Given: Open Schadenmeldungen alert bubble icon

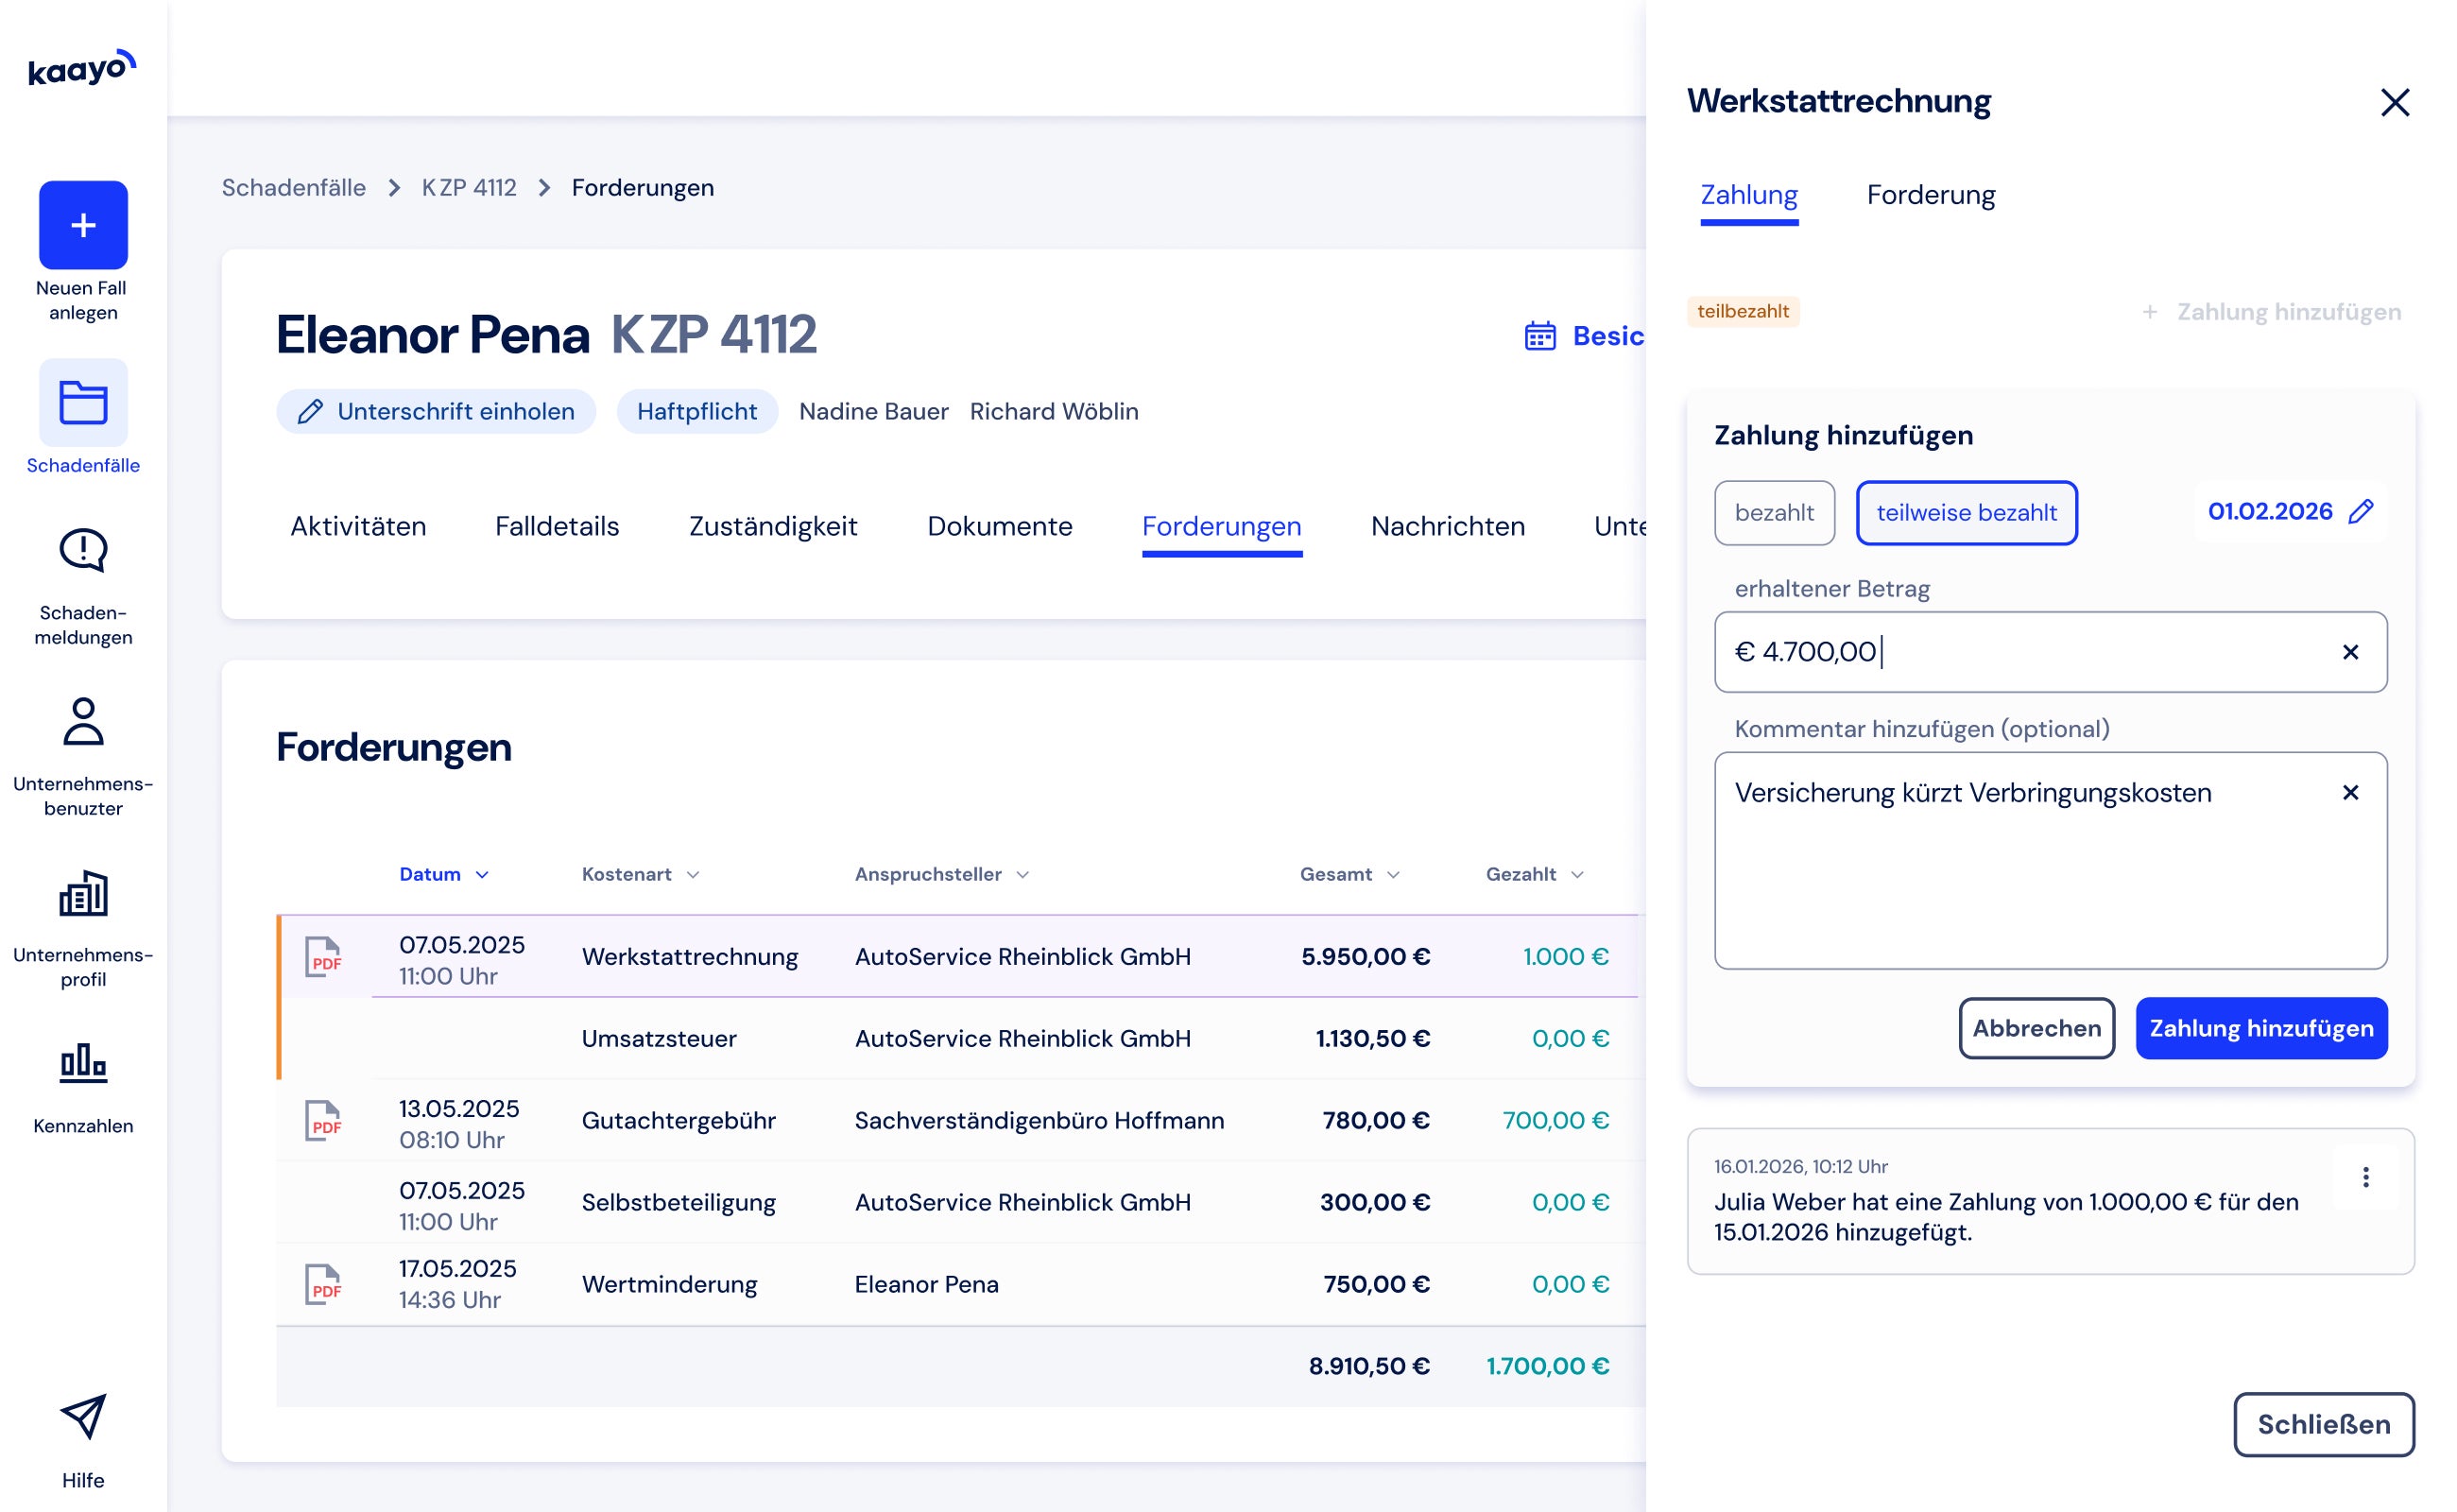Looking at the screenshot, I should (83, 550).
